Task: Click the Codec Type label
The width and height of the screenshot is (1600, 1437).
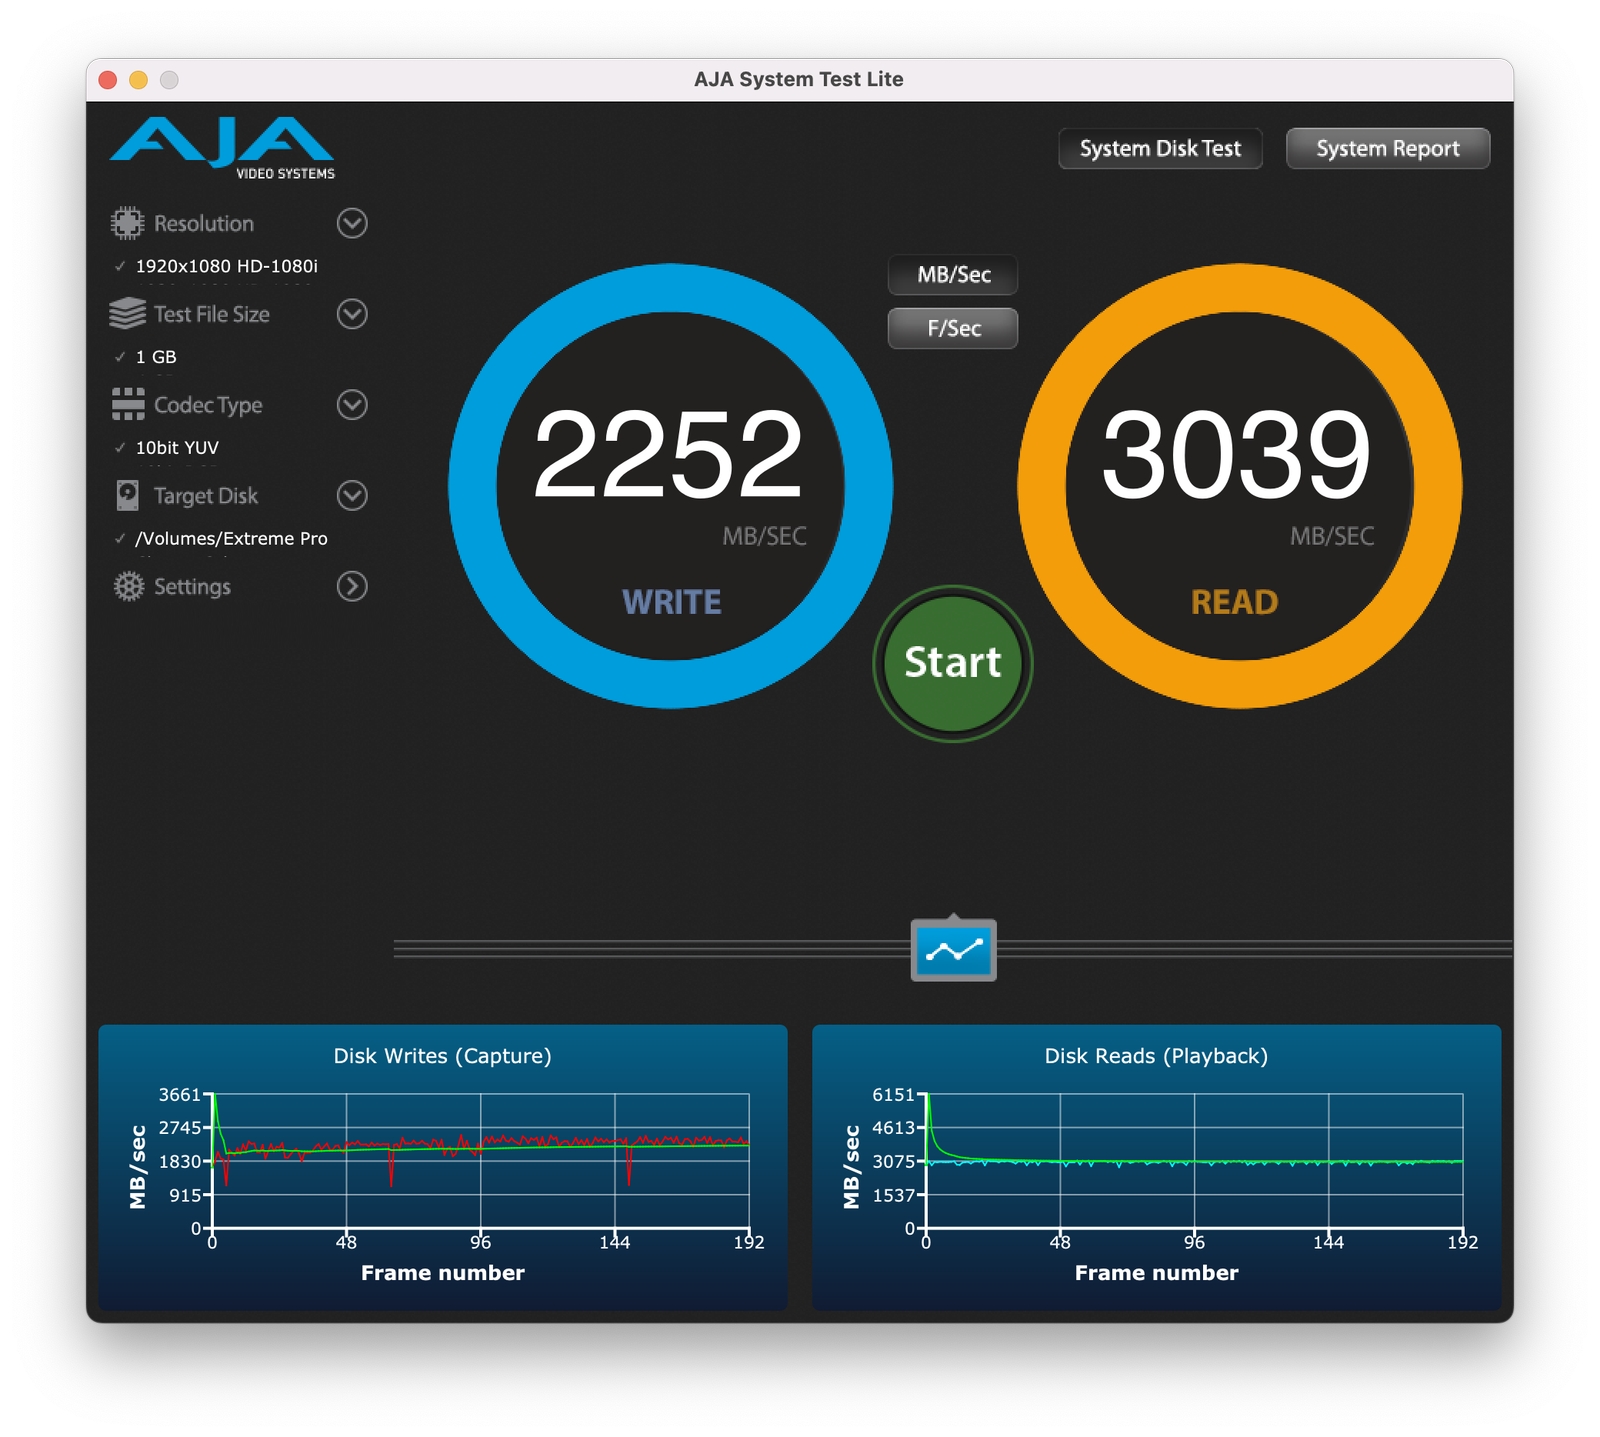Action: 208,405
